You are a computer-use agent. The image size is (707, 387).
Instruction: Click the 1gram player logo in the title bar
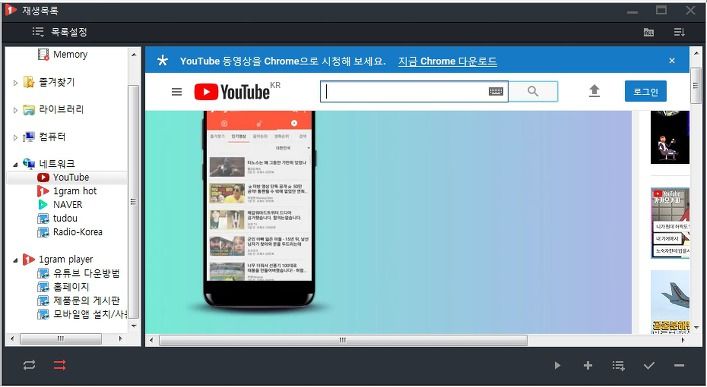coord(10,10)
